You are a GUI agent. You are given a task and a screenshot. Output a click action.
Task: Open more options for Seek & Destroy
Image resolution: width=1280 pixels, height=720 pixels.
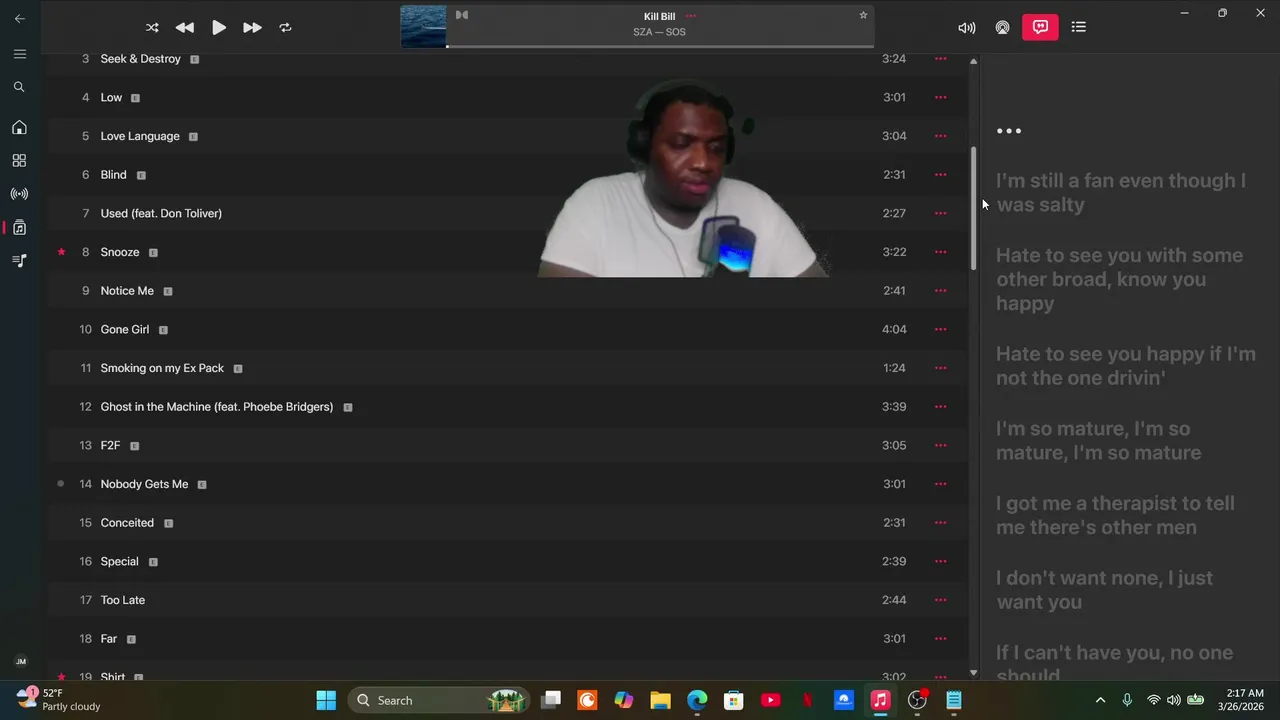940,59
